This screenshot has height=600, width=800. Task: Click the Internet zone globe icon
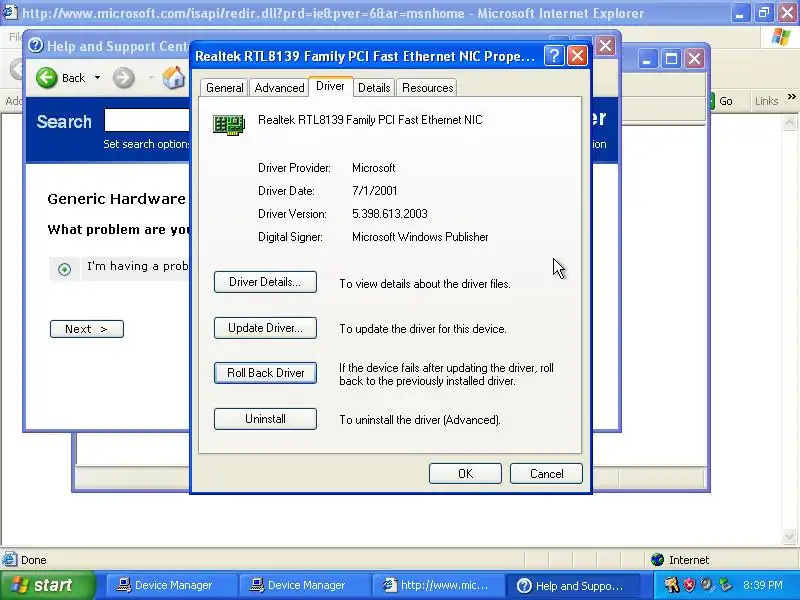pyautogui.click(x=657, y=560)
